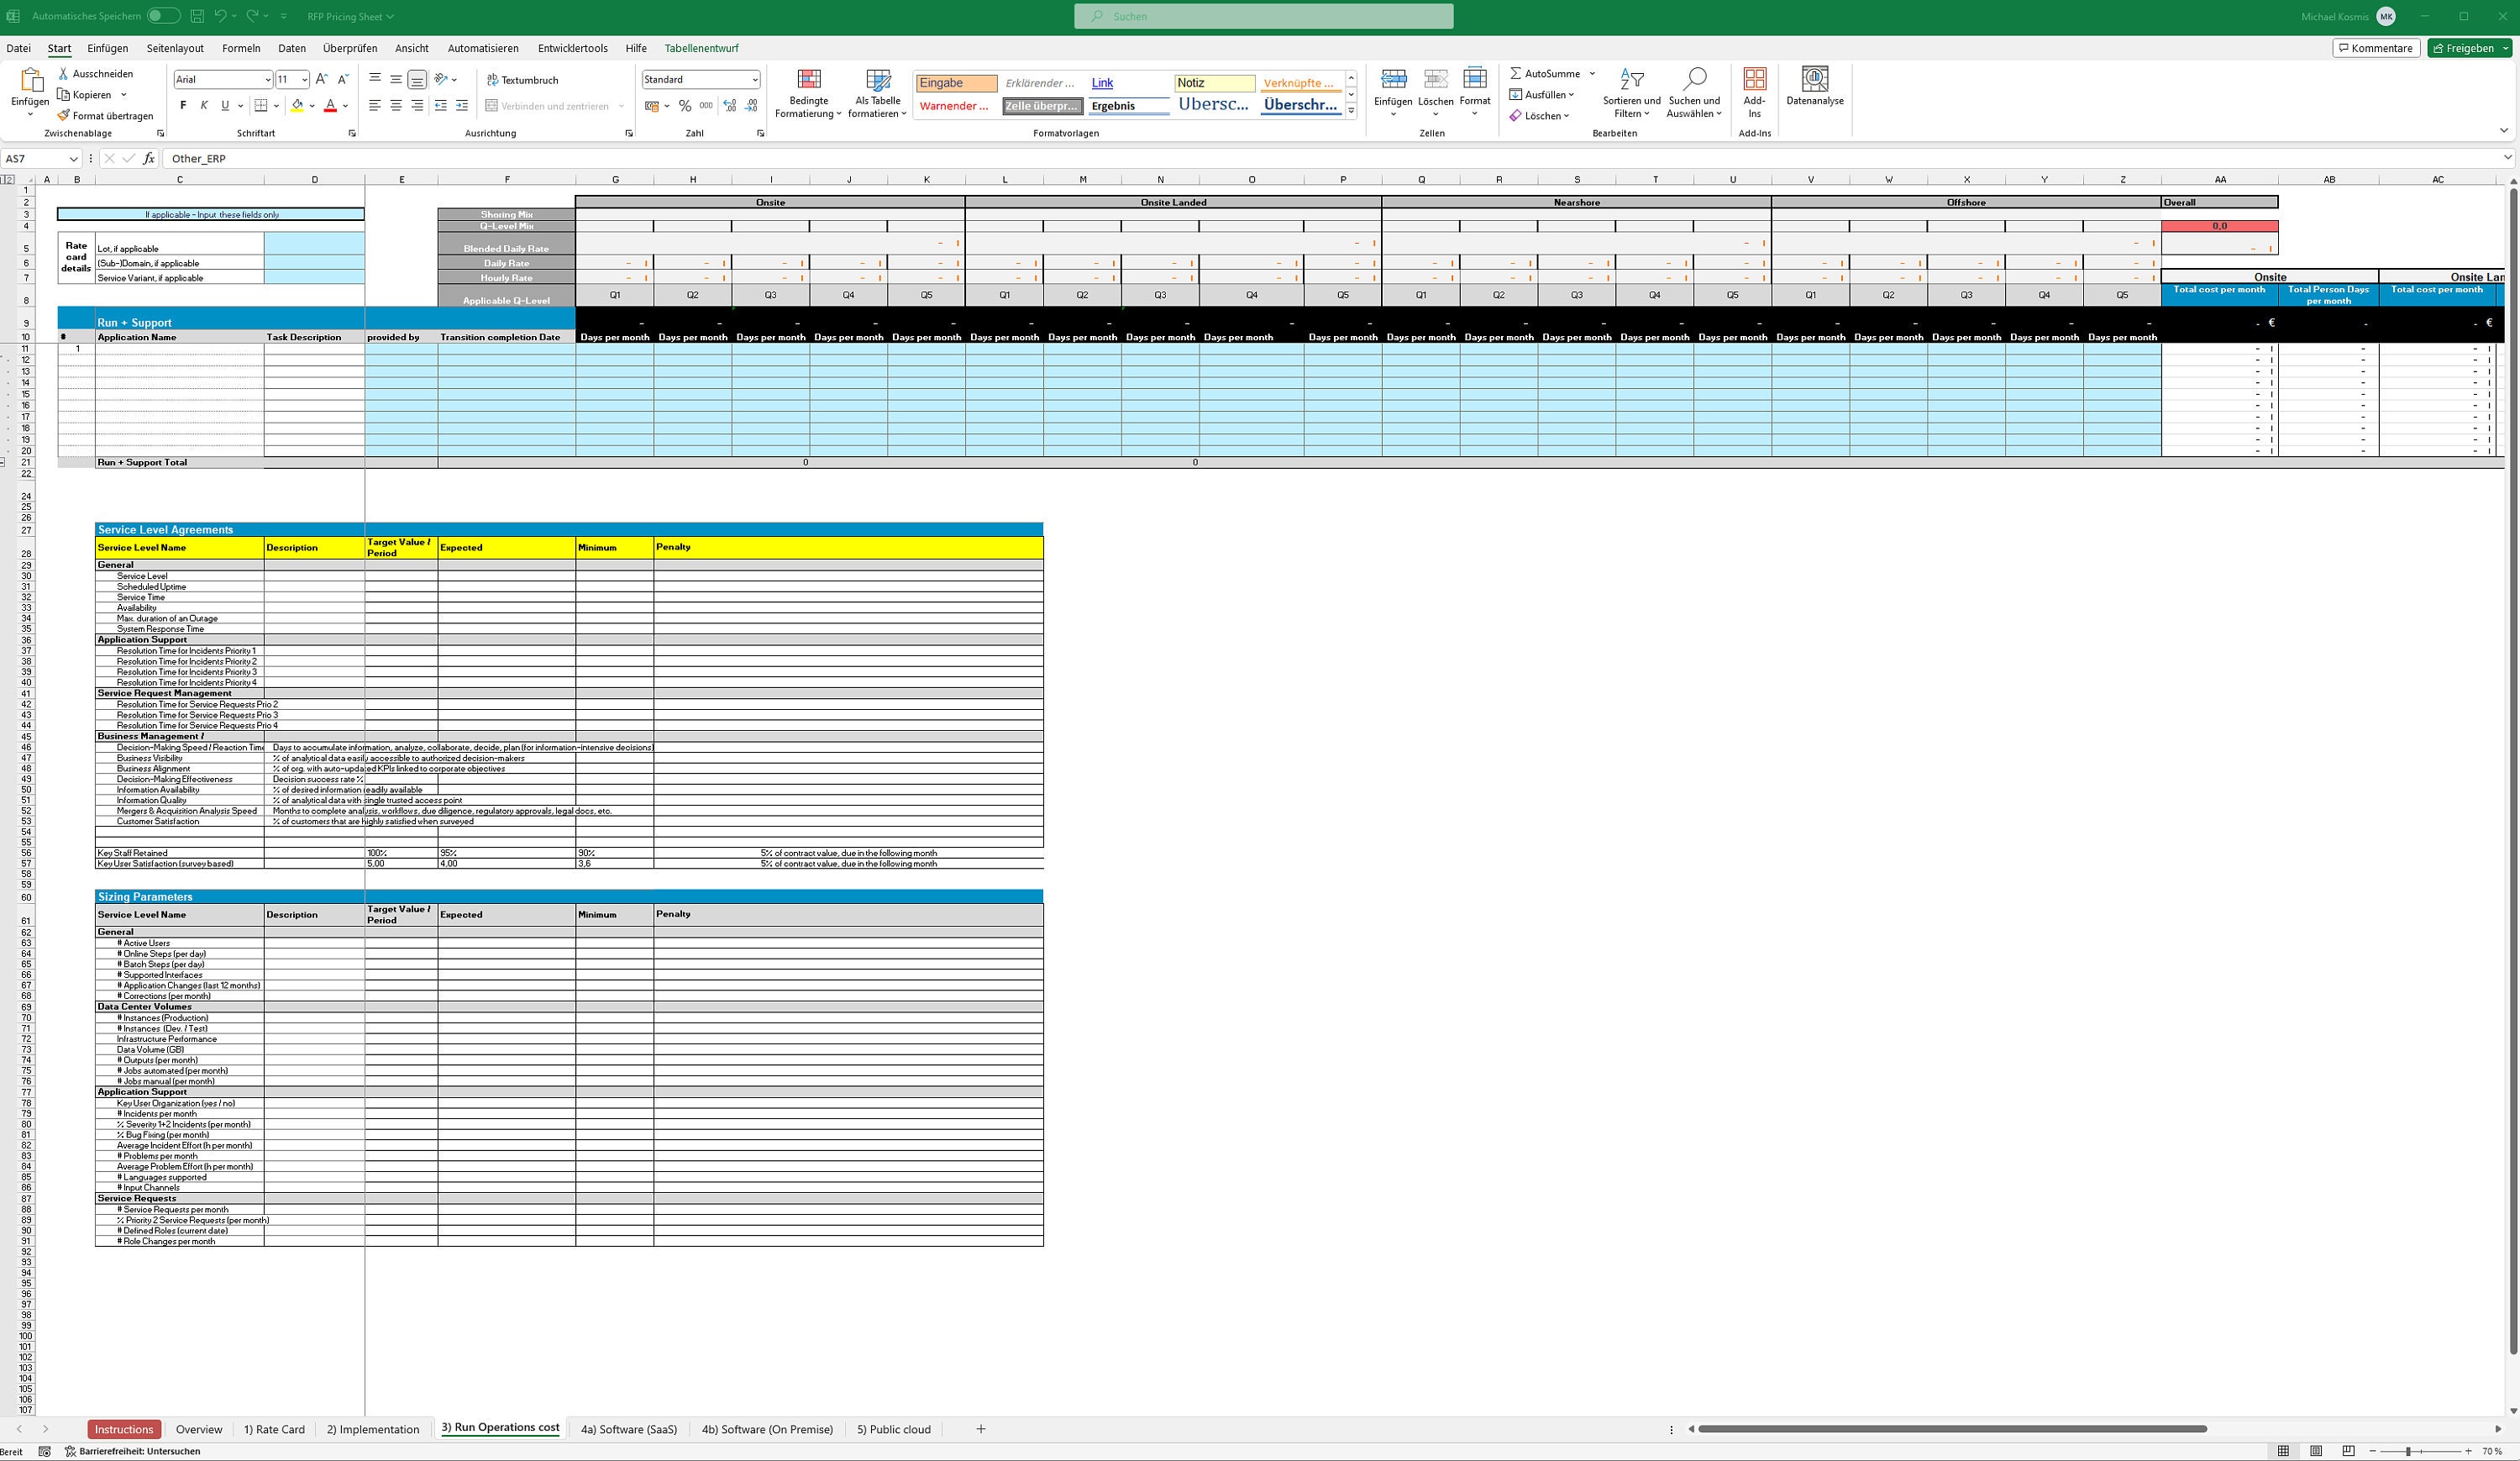This screenshot has width=2520, height=1461.
Task: Expand cell styles gallery more button
Action: pos(1351,111)
